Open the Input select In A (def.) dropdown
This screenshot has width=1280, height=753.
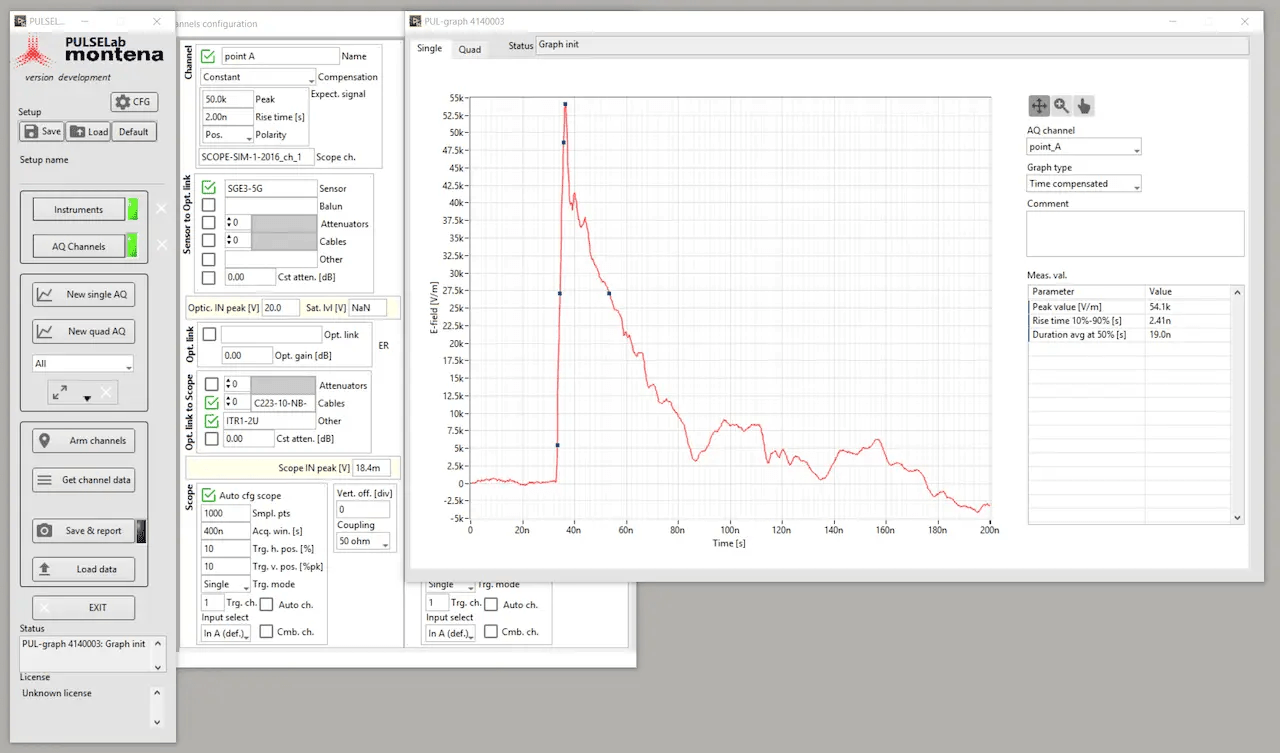(226, 633)
